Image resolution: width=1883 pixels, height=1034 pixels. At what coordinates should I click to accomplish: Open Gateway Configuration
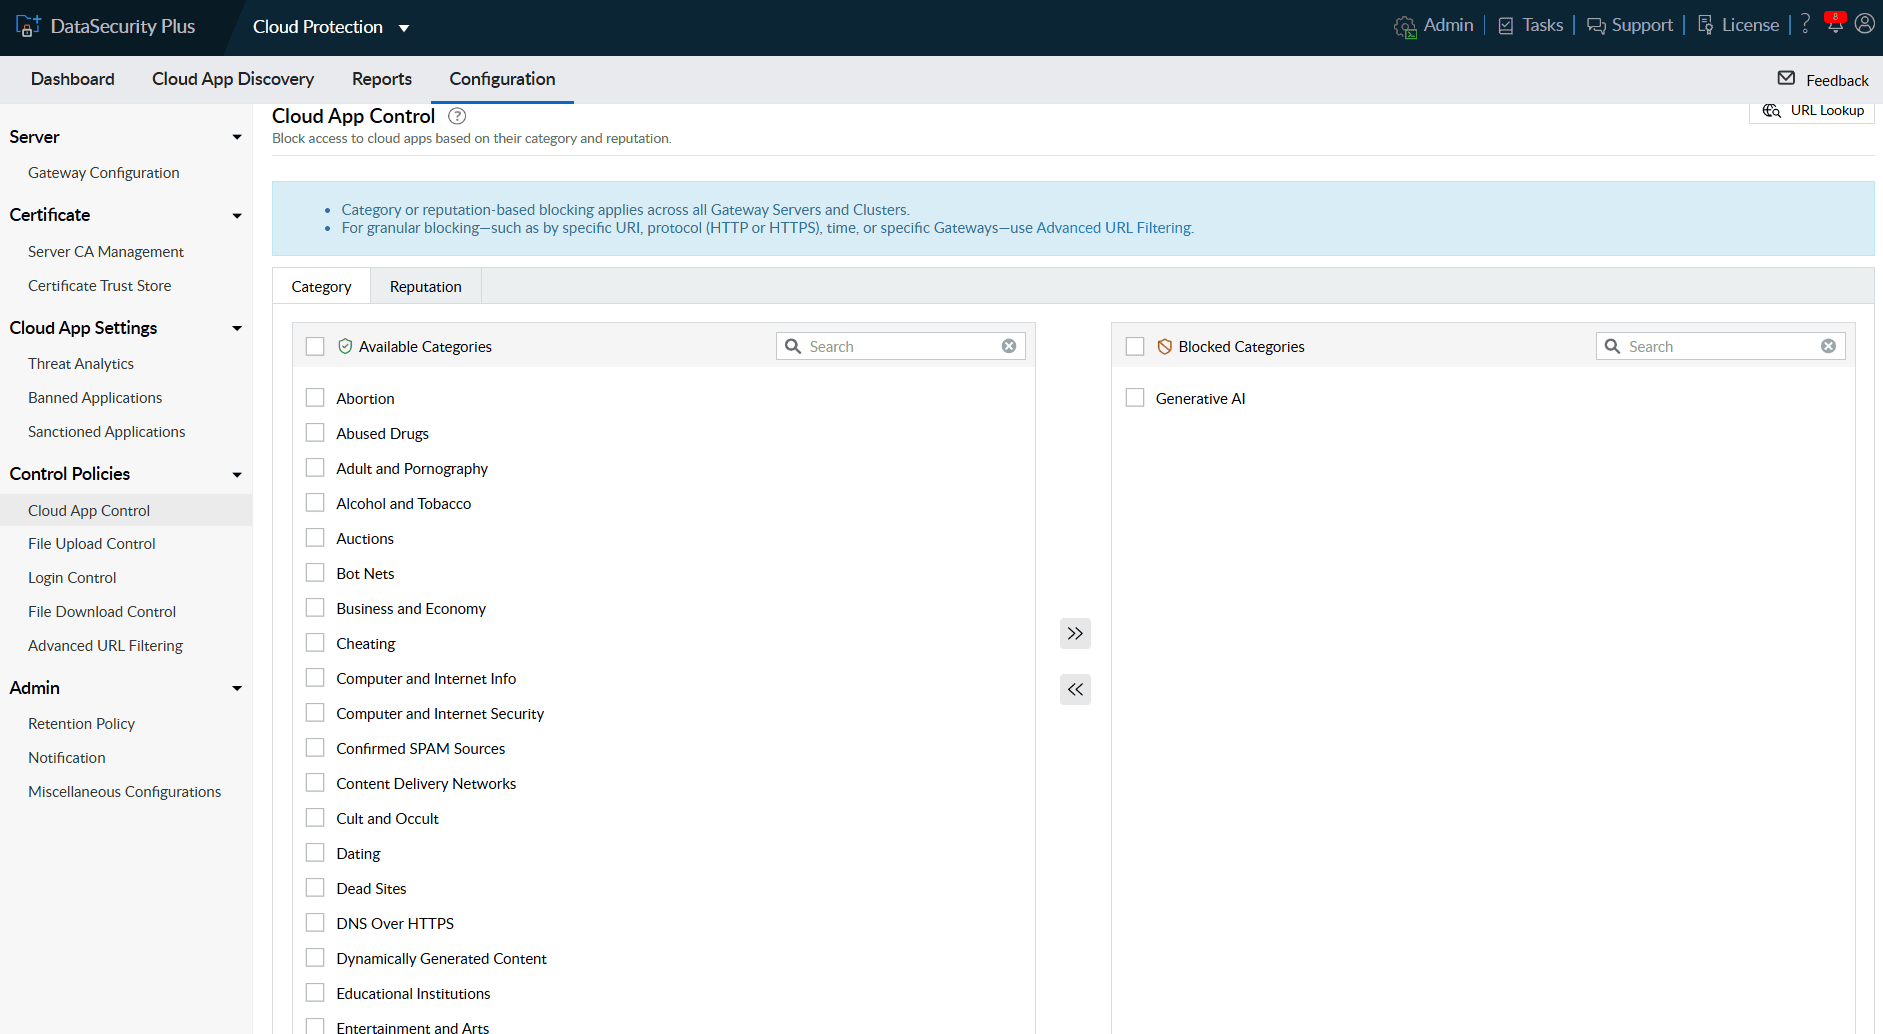tap(104, 173)
